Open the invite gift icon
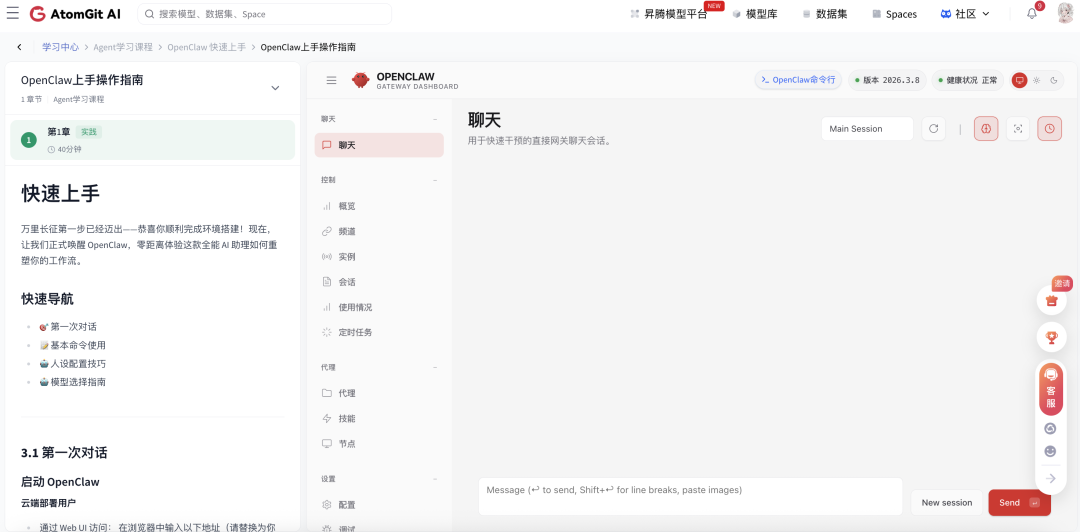Viewport: 1080px width, 532px height. (1051, 300)
